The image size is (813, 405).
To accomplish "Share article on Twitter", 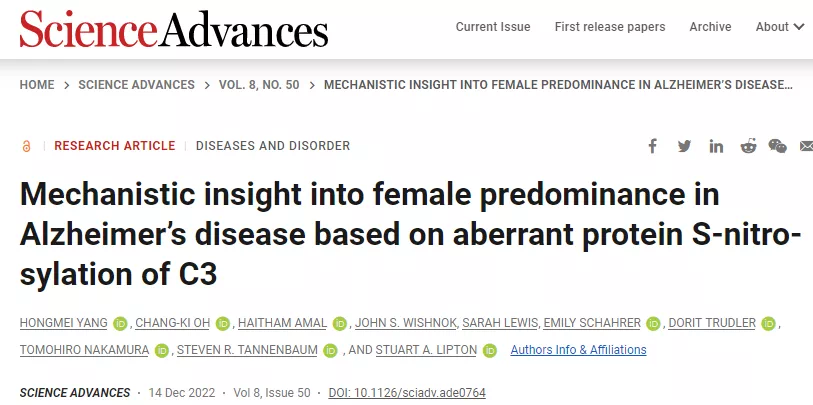I will pyautogui.click(x=684, y=146).
